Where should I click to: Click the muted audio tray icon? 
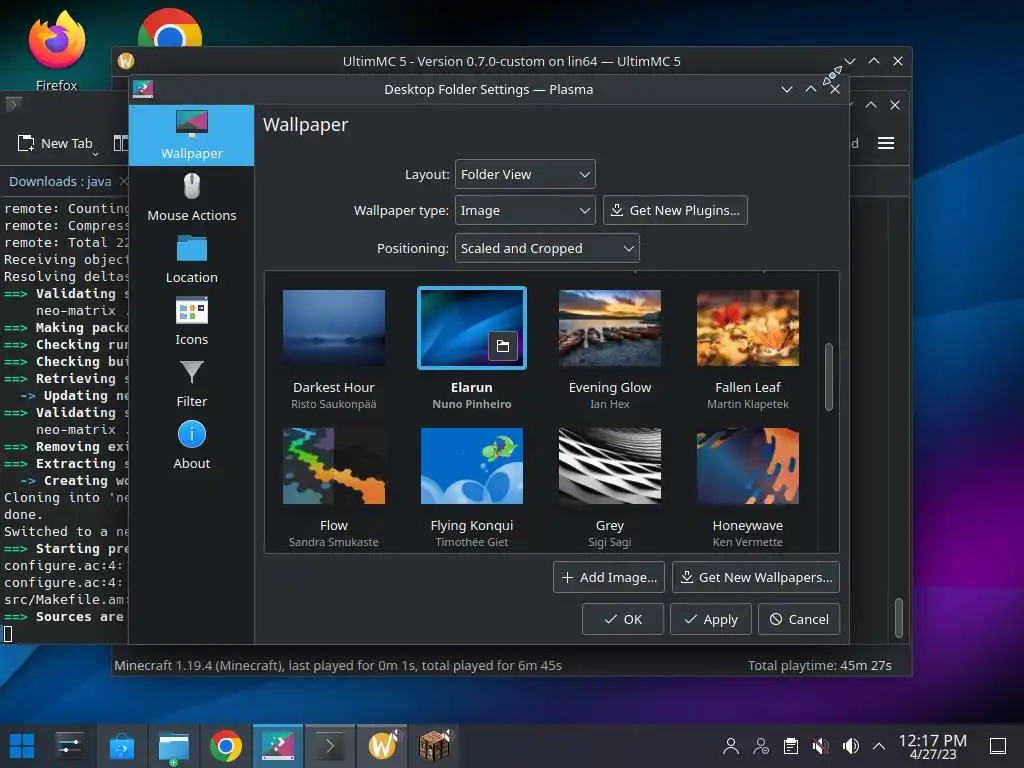(x=821, y=746)
